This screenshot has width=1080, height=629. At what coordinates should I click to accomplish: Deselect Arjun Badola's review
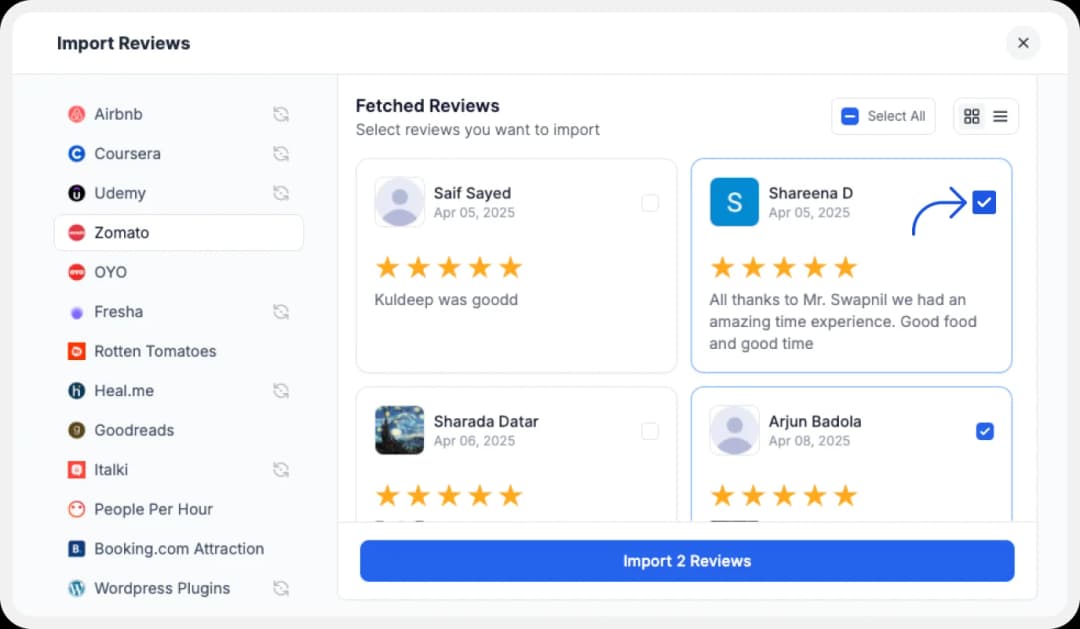[984, 431]
